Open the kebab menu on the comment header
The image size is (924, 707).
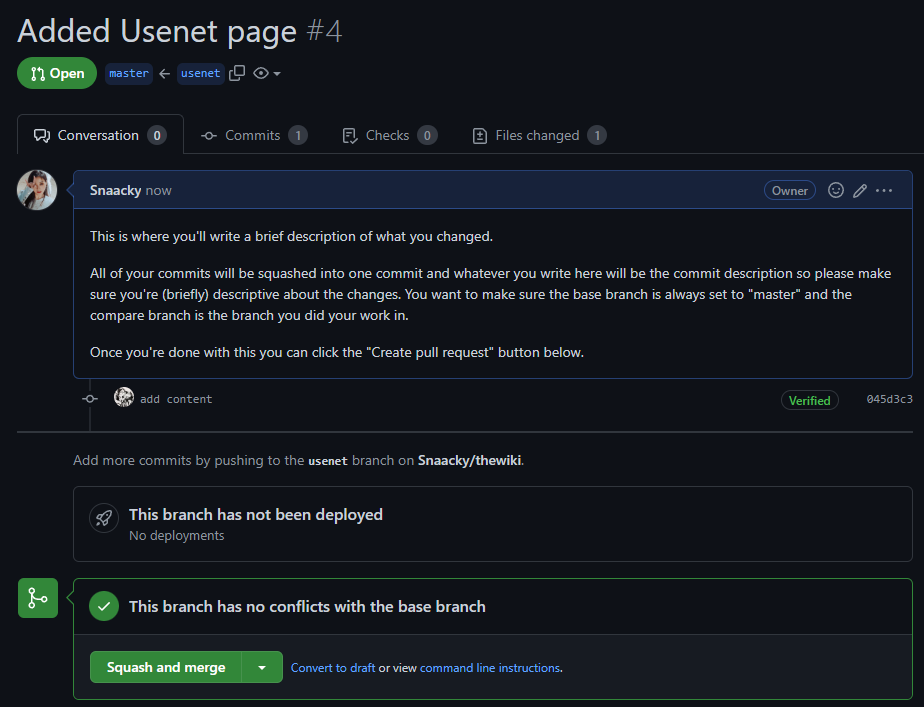(x=883, y=190)
